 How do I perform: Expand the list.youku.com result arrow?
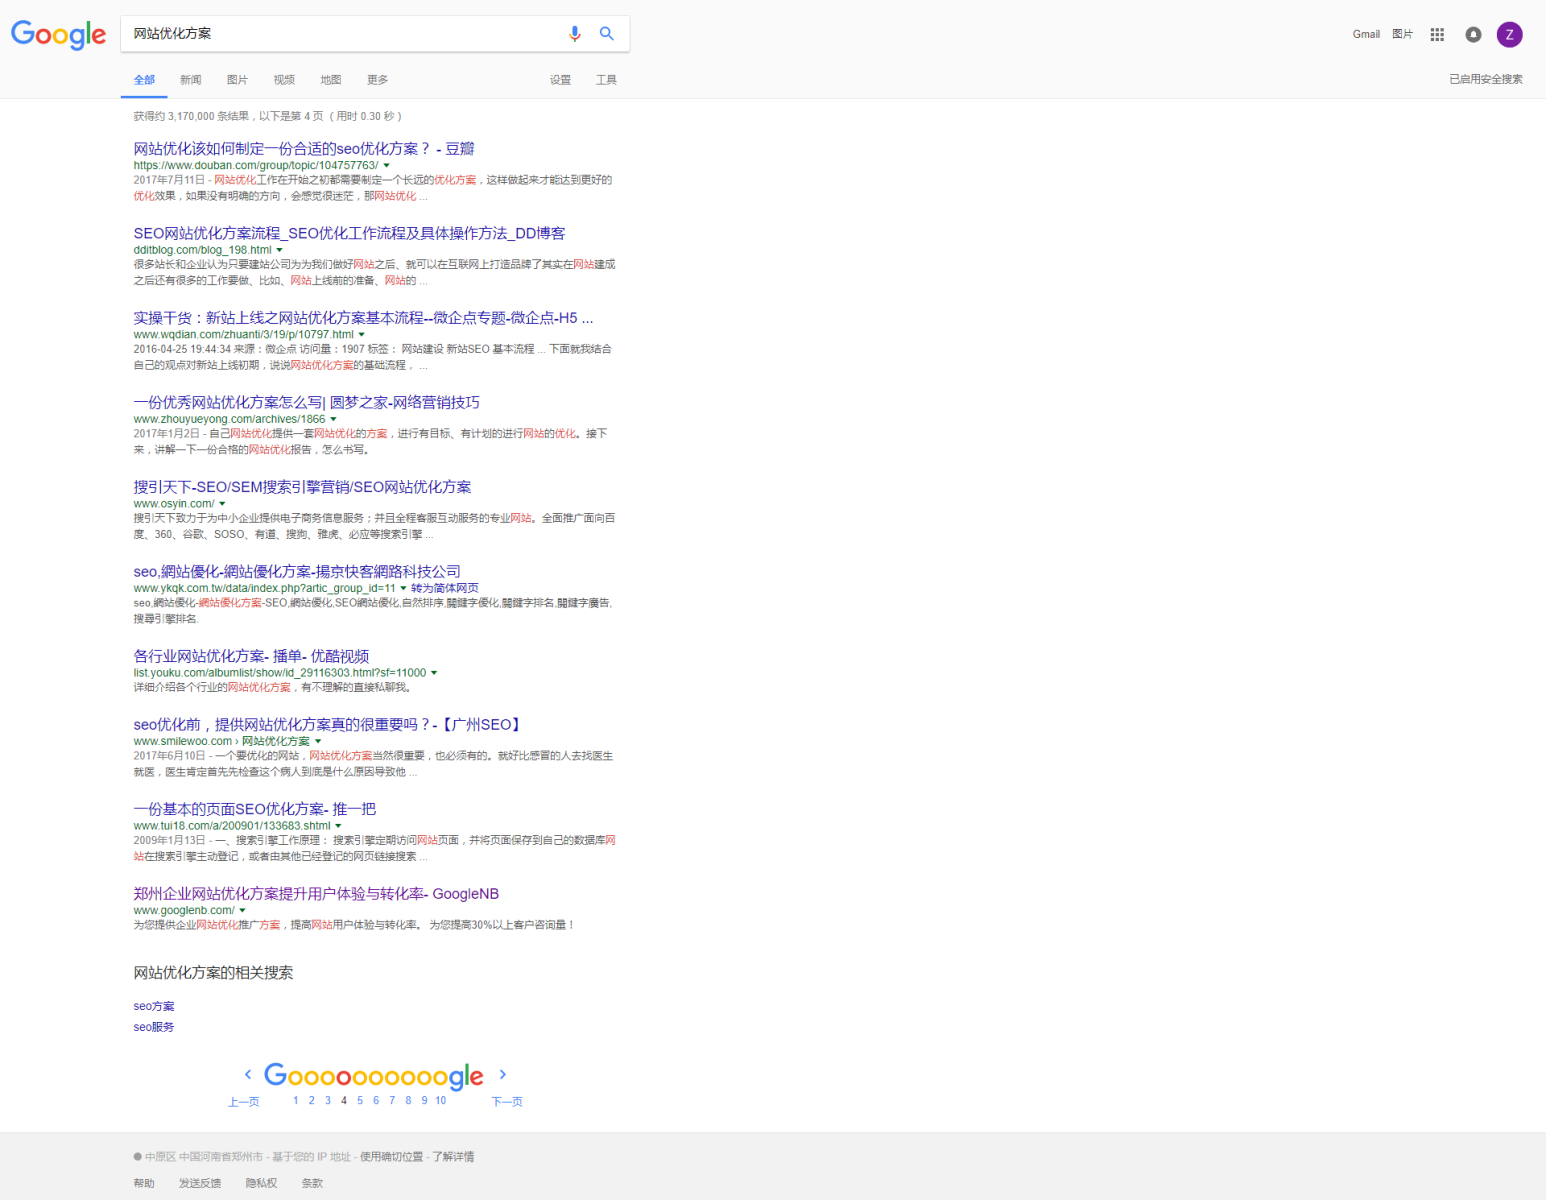tap(434, 673)
